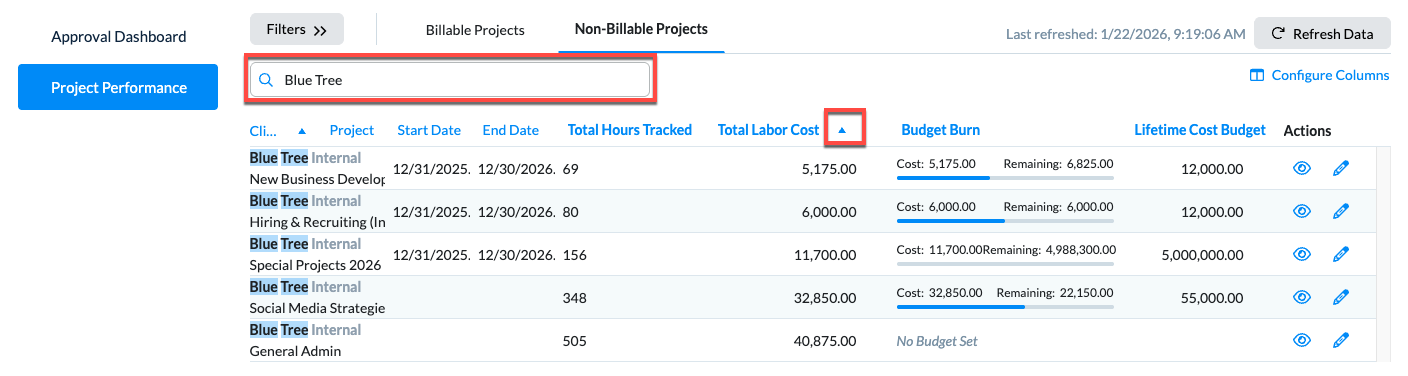Viewport: 1408px width, 376px height.
Task: Sort by Start Date column
Action: pos(429,130)
